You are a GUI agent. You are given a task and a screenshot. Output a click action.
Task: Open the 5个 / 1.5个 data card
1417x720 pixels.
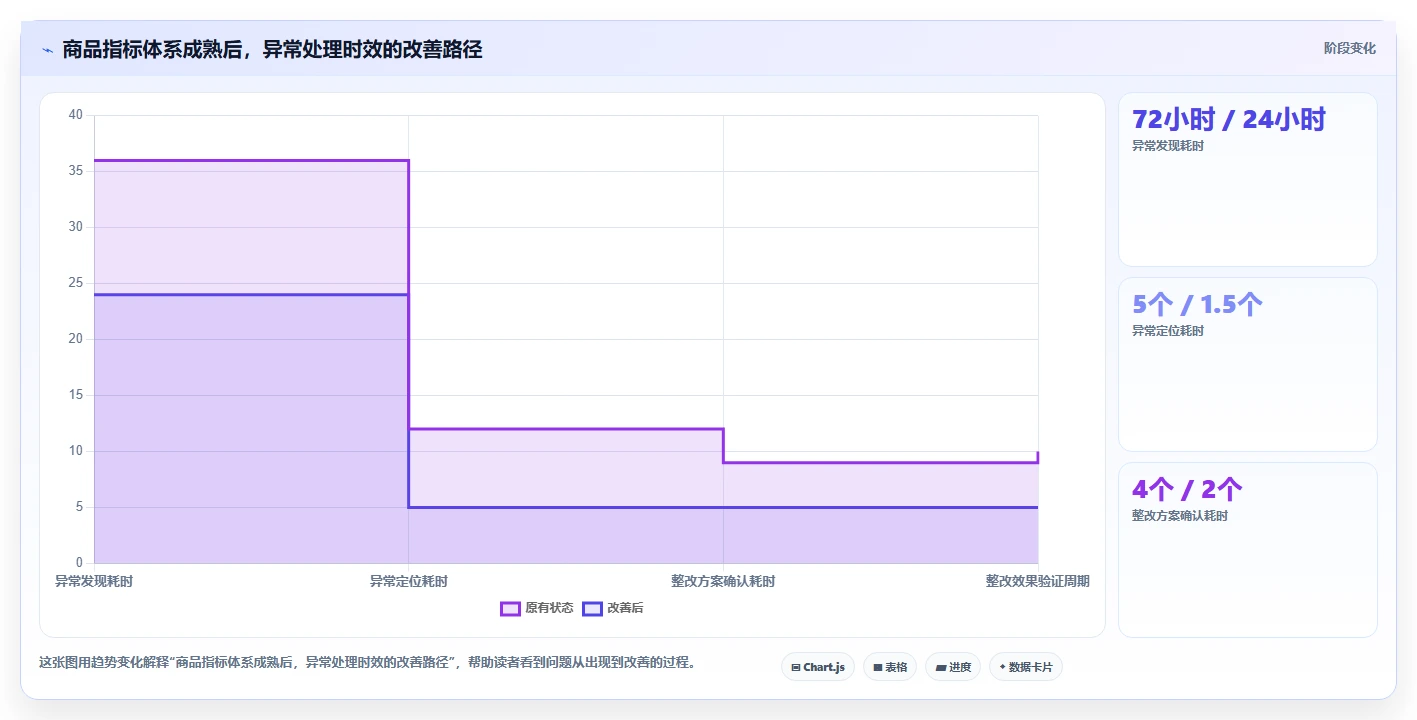1248,364
